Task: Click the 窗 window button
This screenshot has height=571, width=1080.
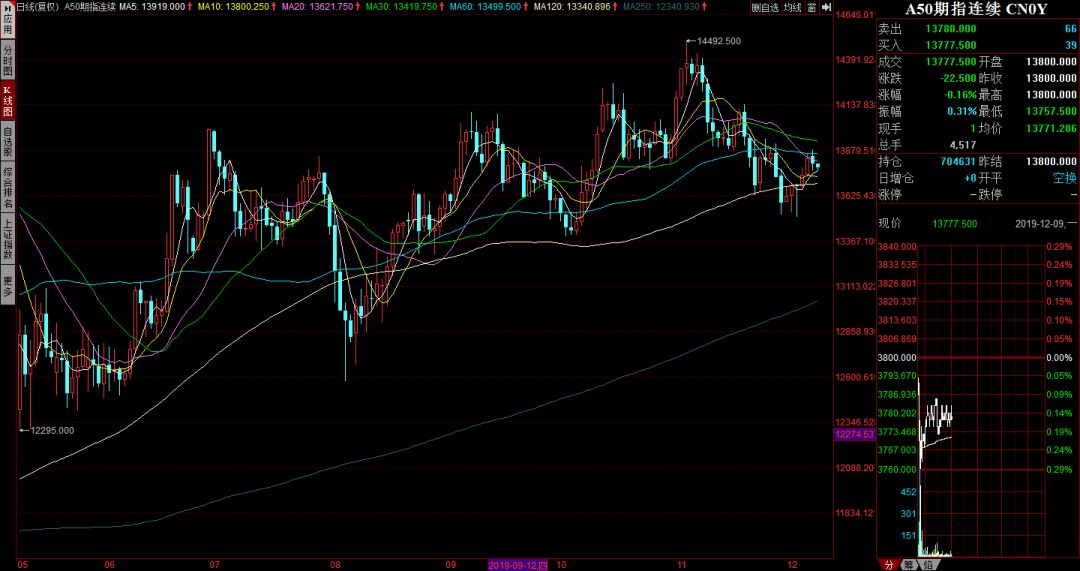Action: tap(811, 6)
